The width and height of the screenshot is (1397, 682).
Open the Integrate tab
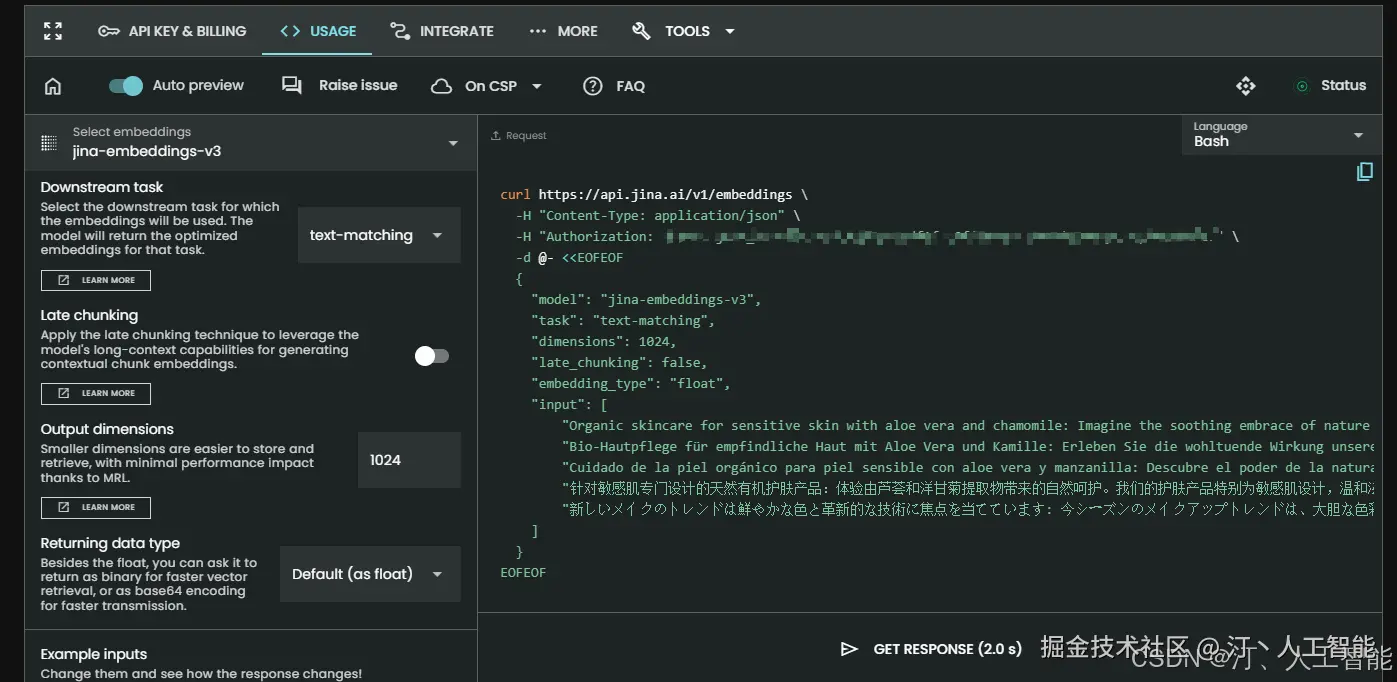tap(441, 31)
